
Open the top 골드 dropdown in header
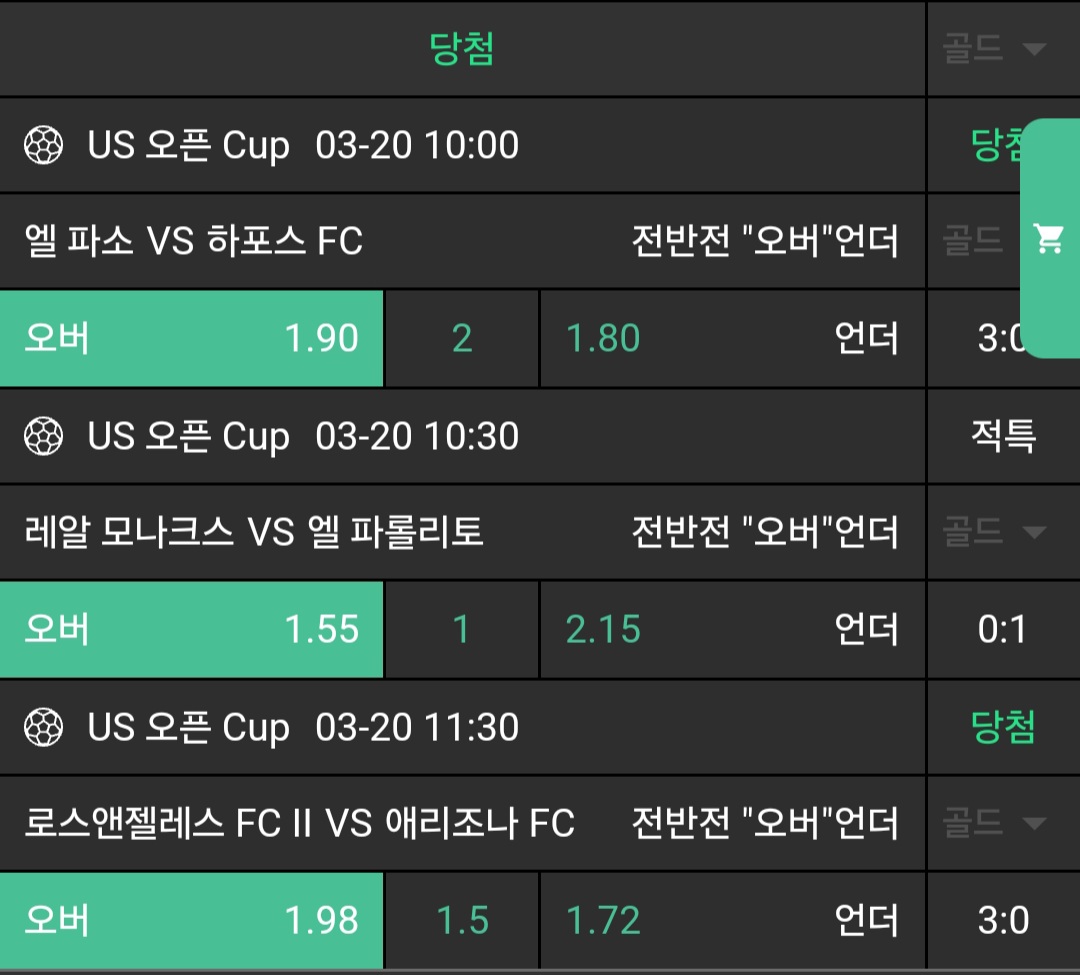(993, 48)
